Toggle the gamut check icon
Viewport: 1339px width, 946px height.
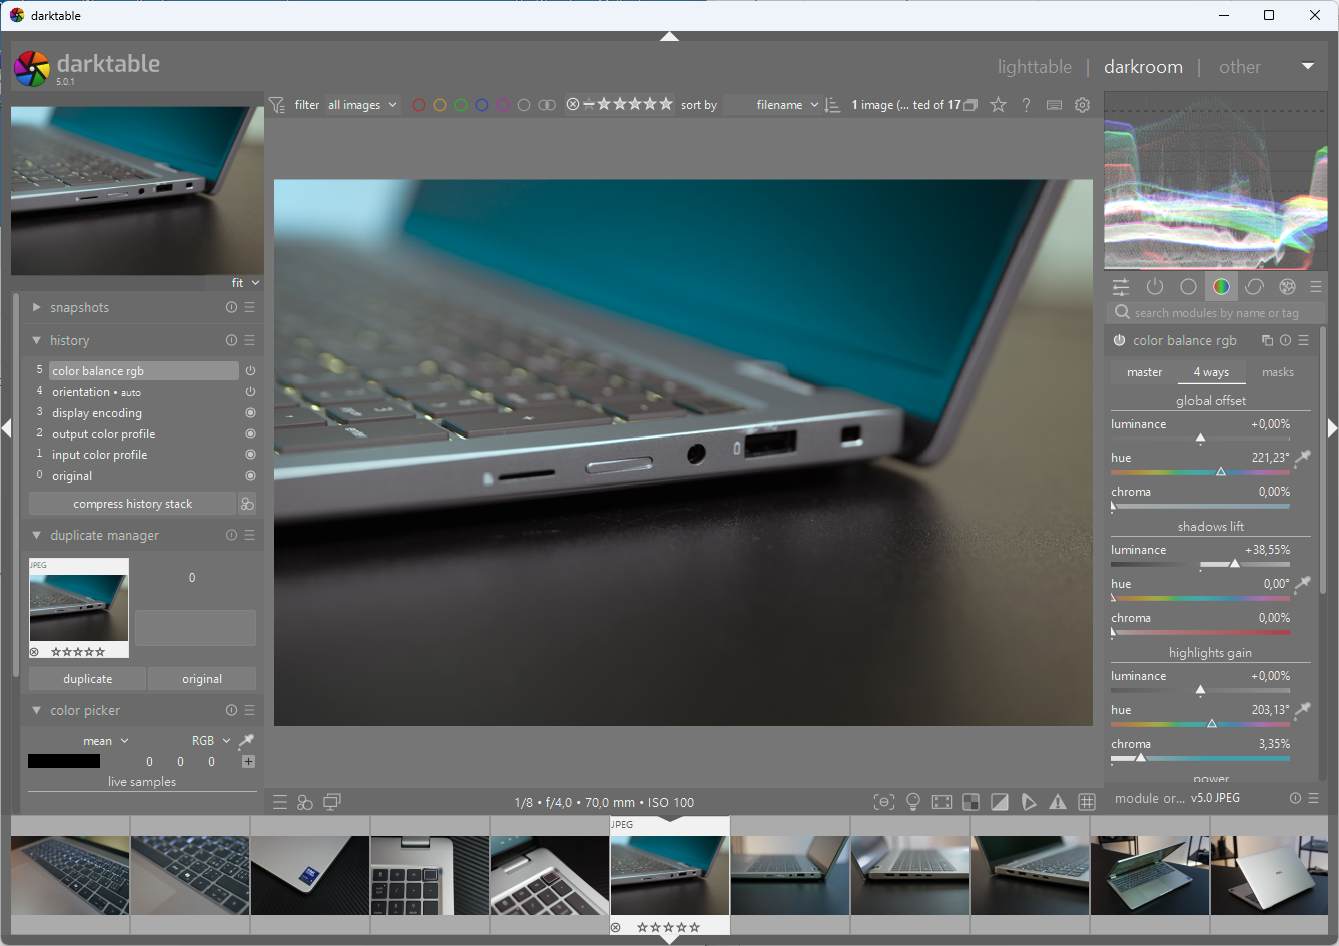(x=1058, y=802)
